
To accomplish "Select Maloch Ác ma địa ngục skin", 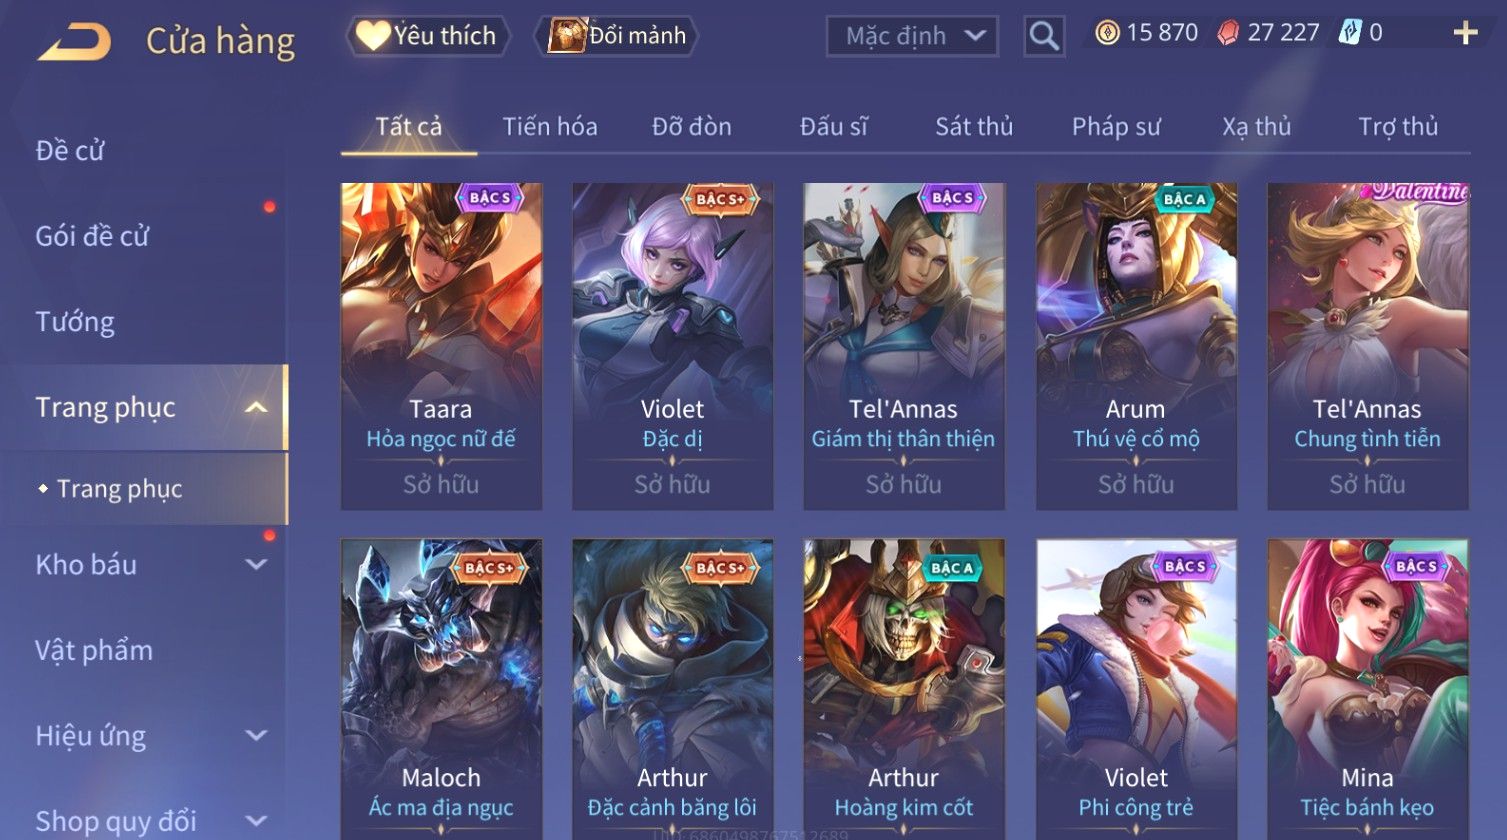I will click(441, 689).
